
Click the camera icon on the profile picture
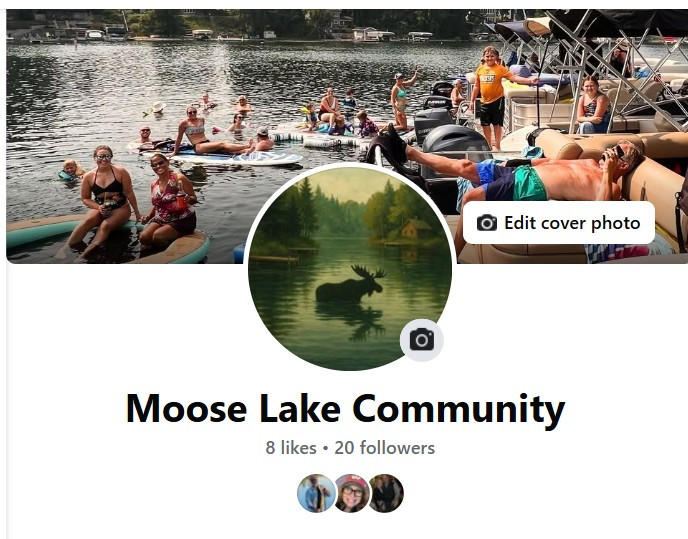tap(422, 340)
